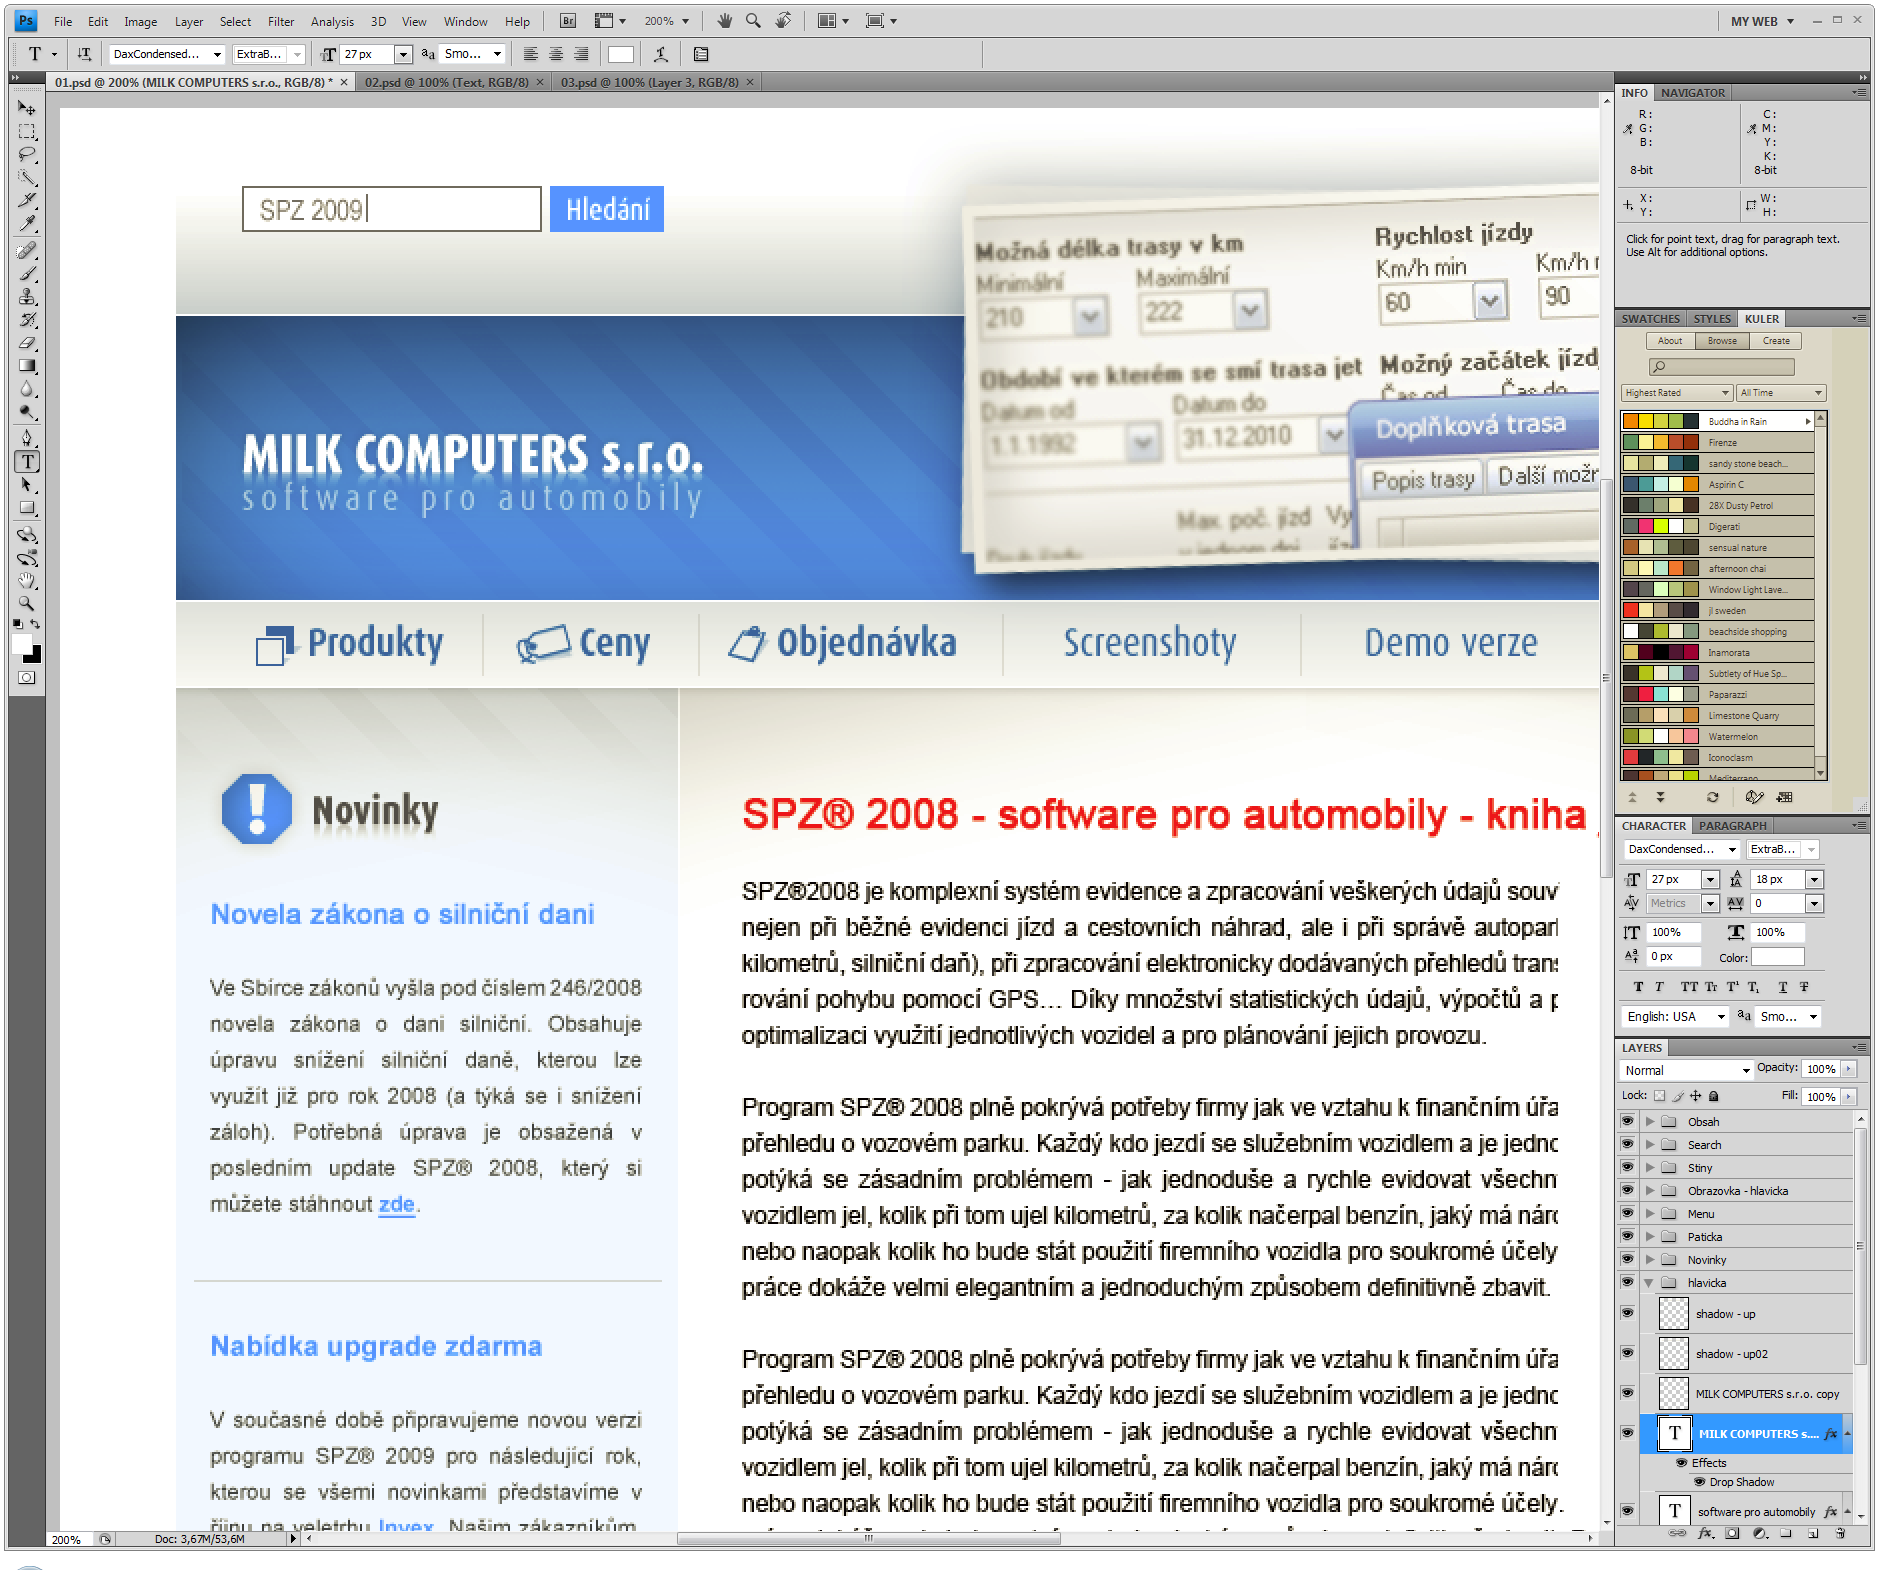This screenshot has height=1570, width=1894.
Task: Switch to the Paragraph panel tab
Action: pos(1733,826)
